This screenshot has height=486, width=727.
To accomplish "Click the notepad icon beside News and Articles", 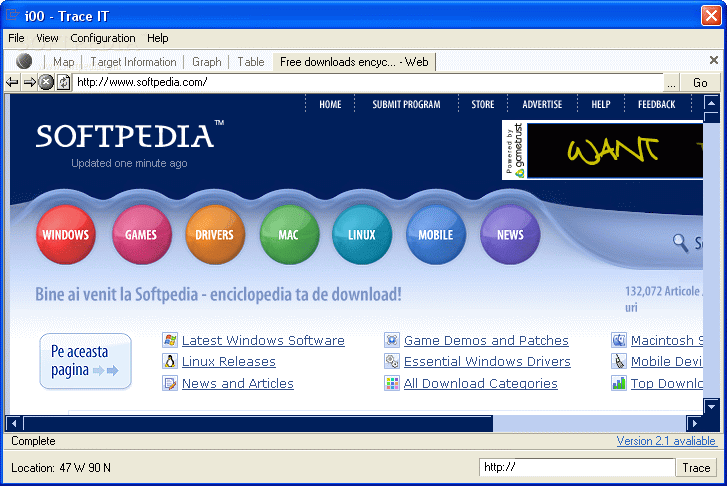I will click(x=170, y=383).
